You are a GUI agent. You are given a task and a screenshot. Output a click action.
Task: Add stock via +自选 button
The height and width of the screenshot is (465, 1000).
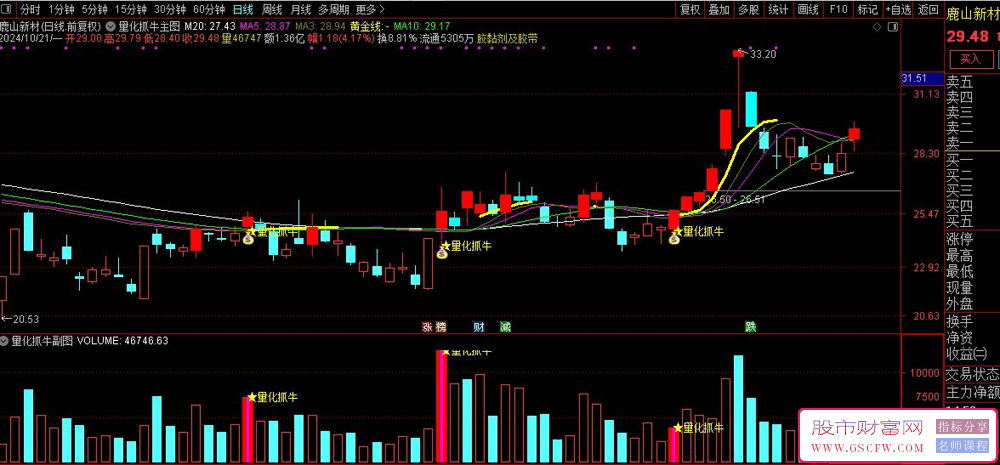pos(898,10)
